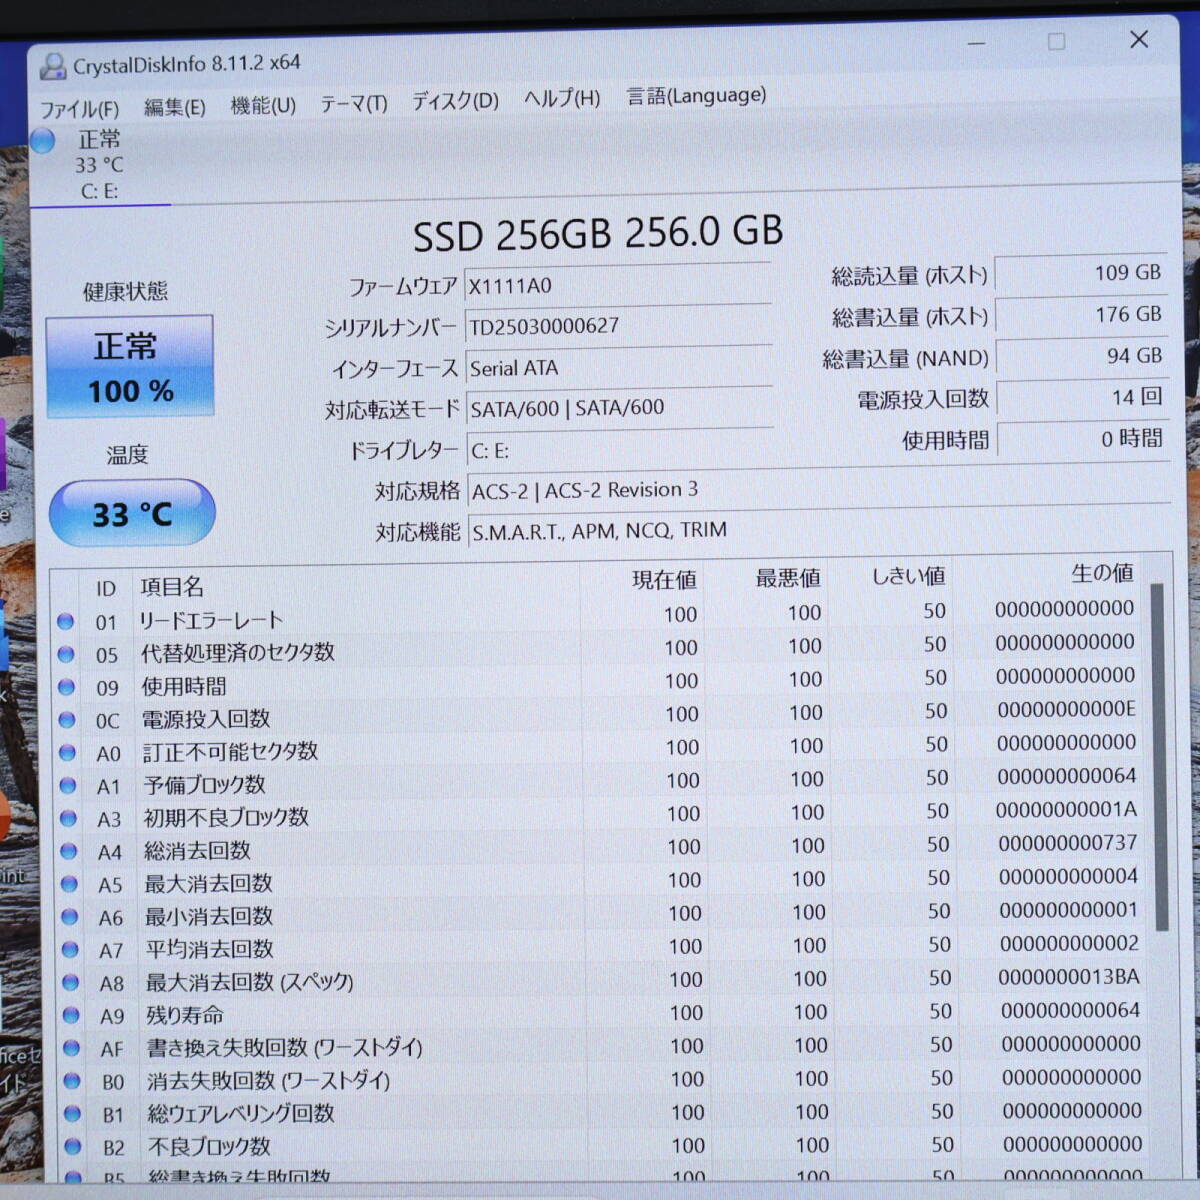Screen dimensions: 1200x1200
Task: Click raw value 000000000004 of 最大消去回数
Action: point(1069,877)
